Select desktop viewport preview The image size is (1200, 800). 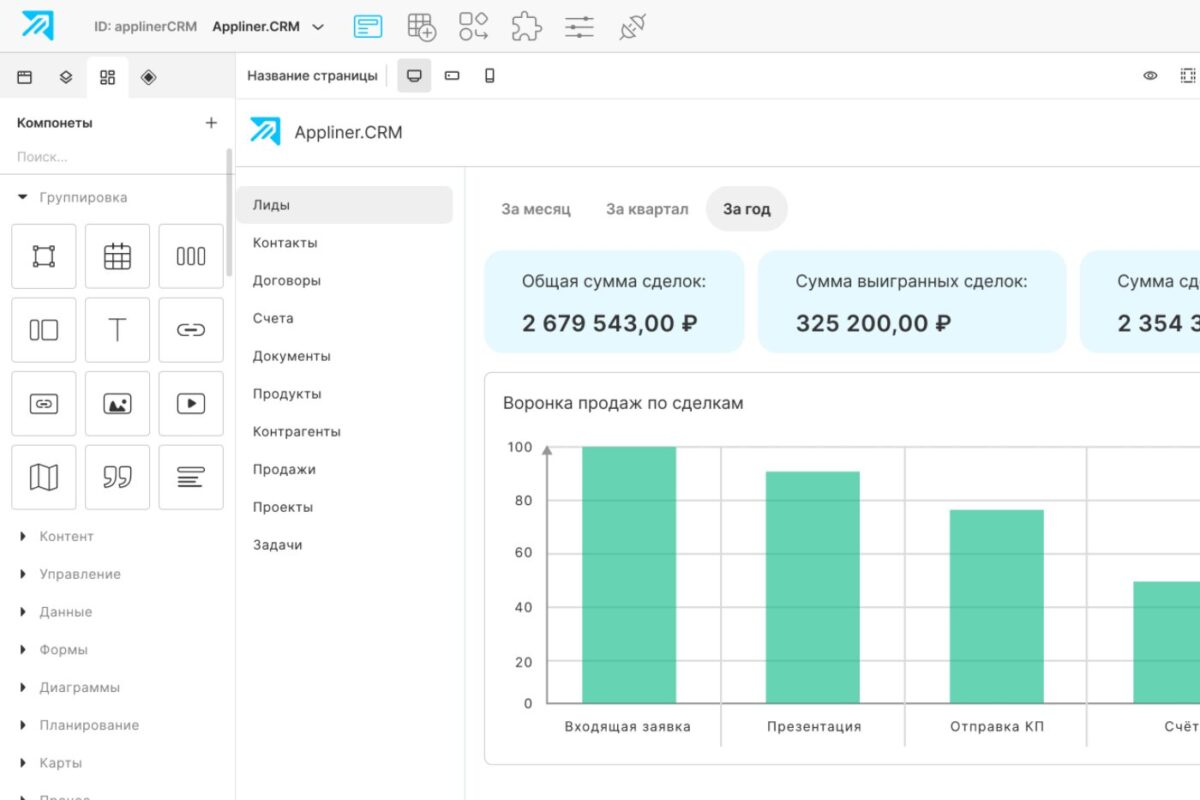point(414,76)
